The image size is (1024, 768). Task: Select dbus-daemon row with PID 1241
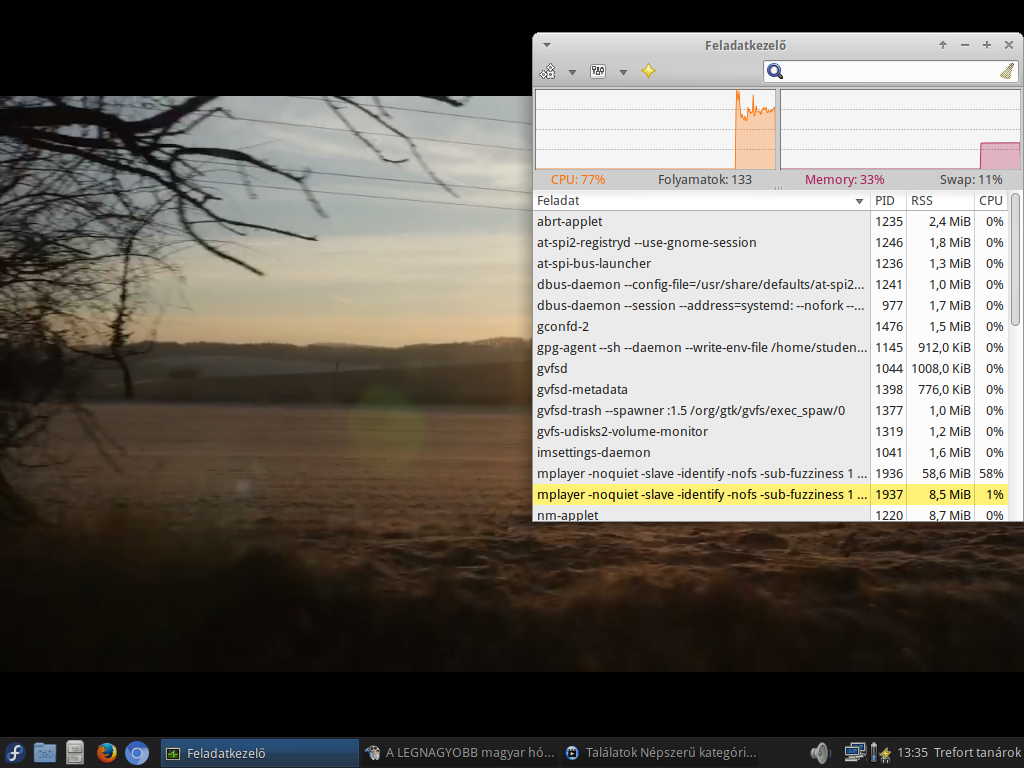click(771, 284)
